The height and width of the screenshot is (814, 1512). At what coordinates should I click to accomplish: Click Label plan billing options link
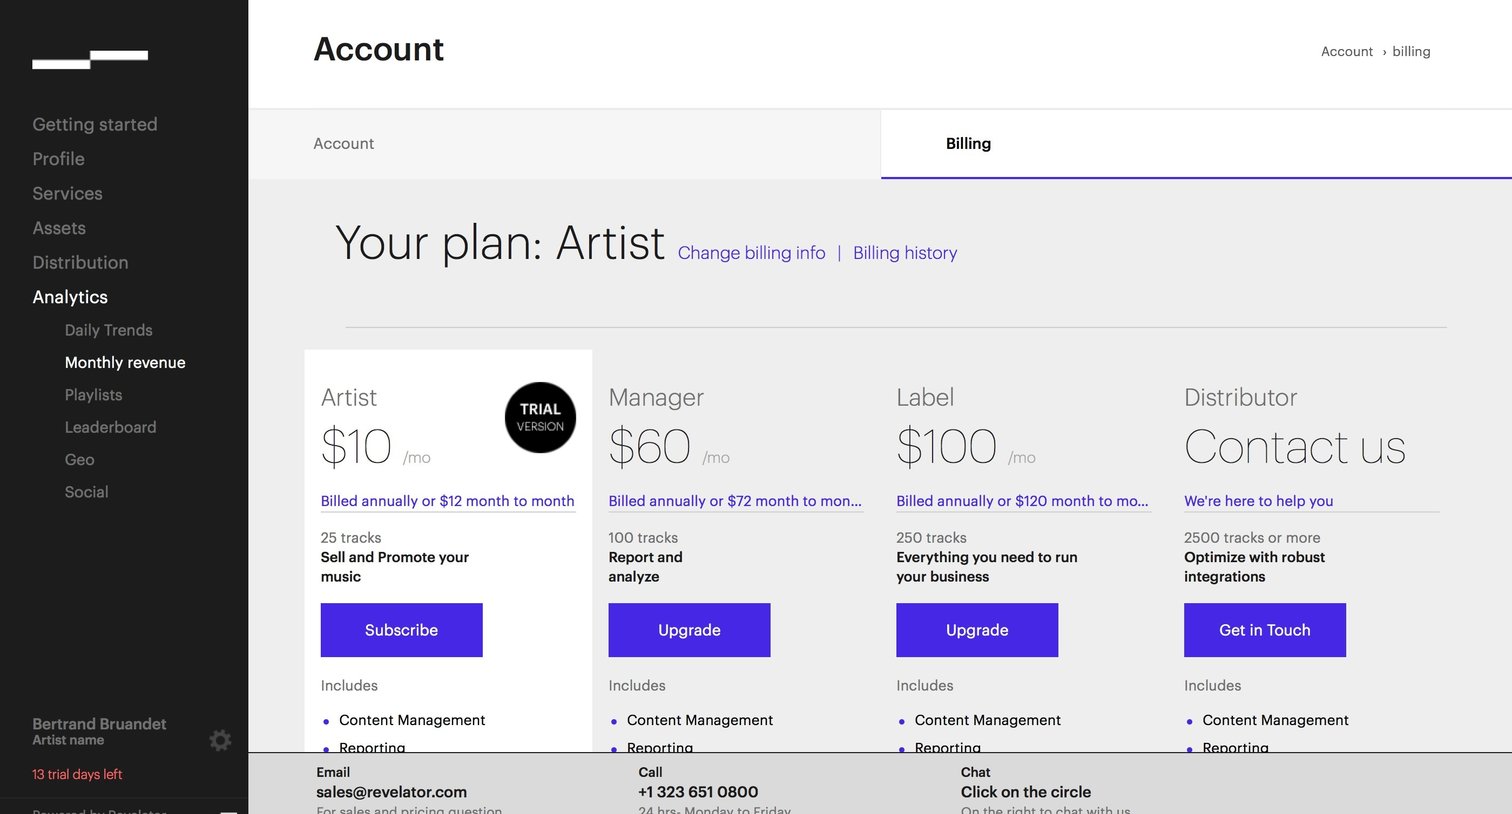(1022, 501)
